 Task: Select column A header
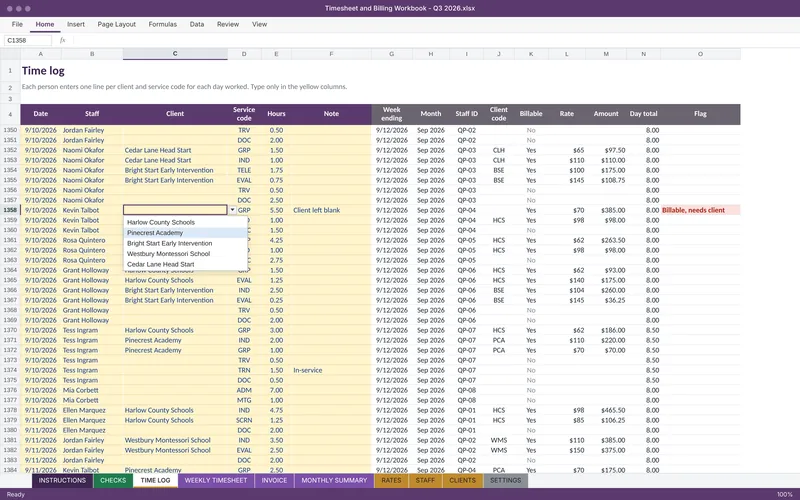click(x=41, y=54)
